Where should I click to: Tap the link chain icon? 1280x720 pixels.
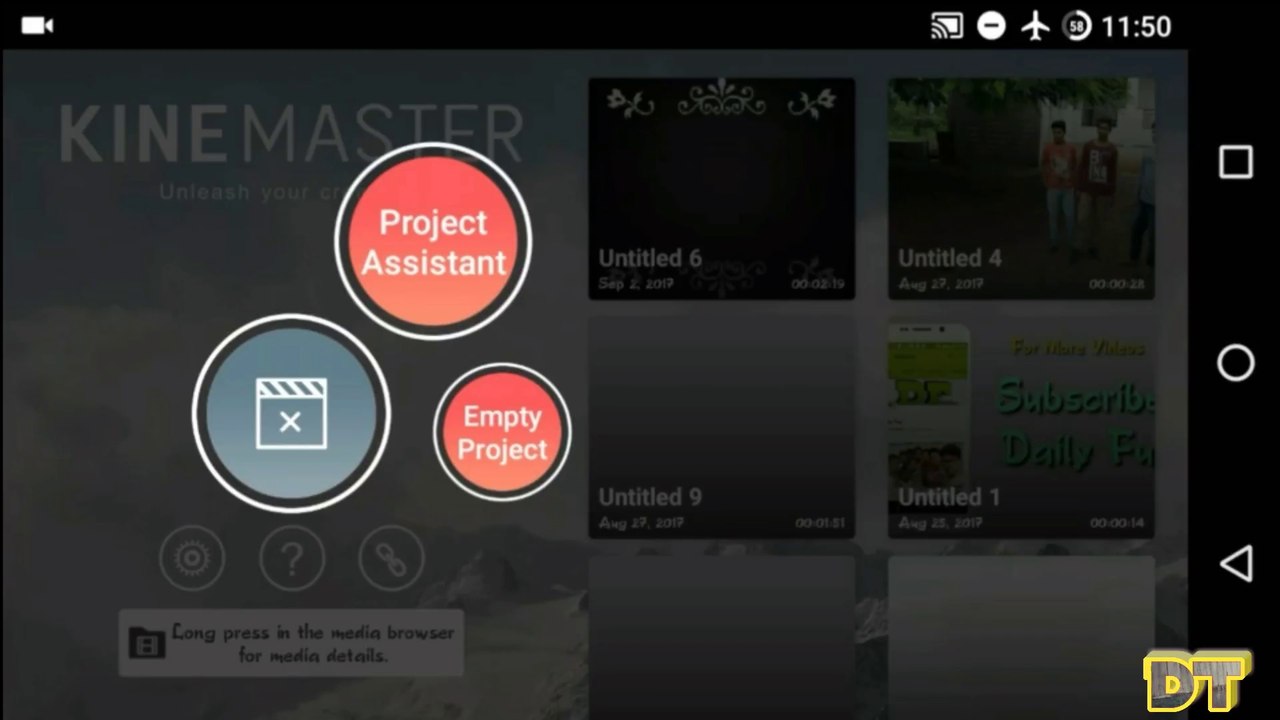pyautogui.click(x=391, y=558)
